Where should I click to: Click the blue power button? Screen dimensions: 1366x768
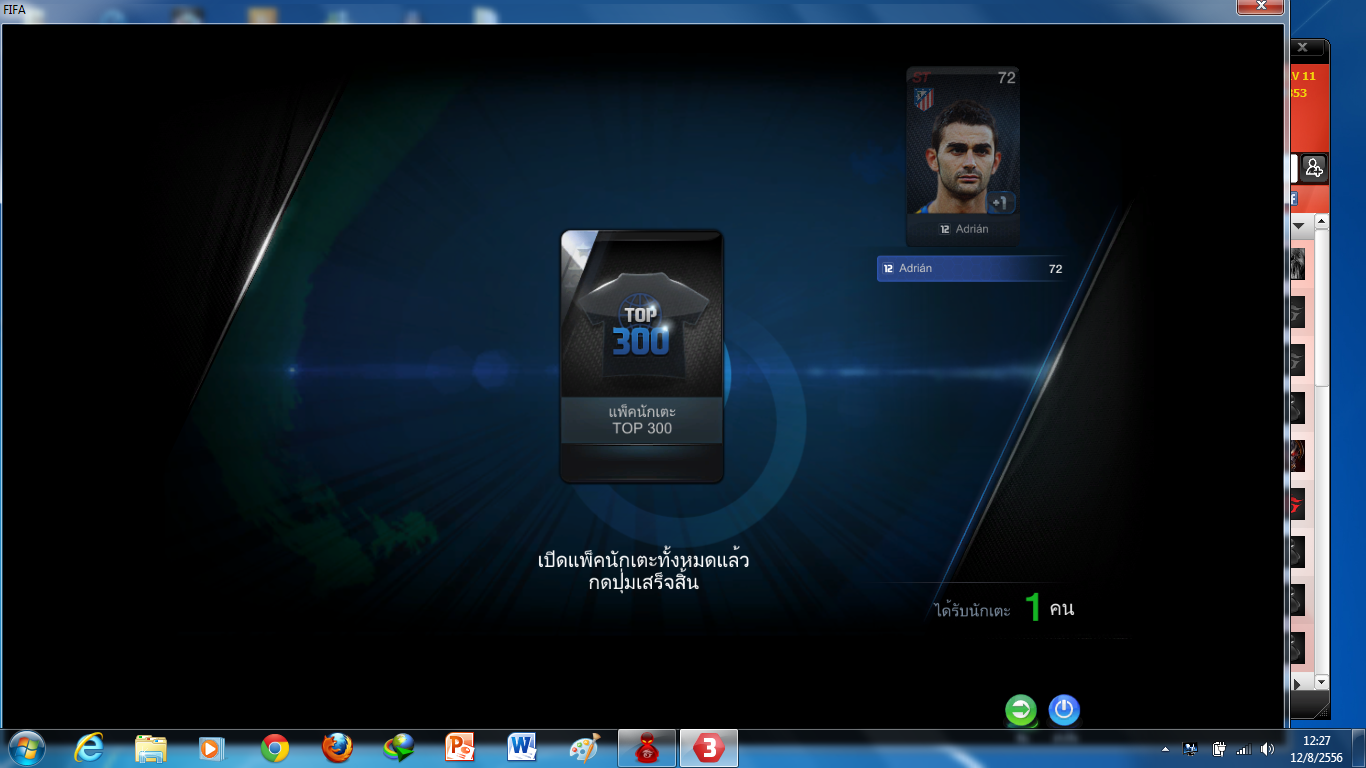pyautogui.click(x=1064, y=710)
